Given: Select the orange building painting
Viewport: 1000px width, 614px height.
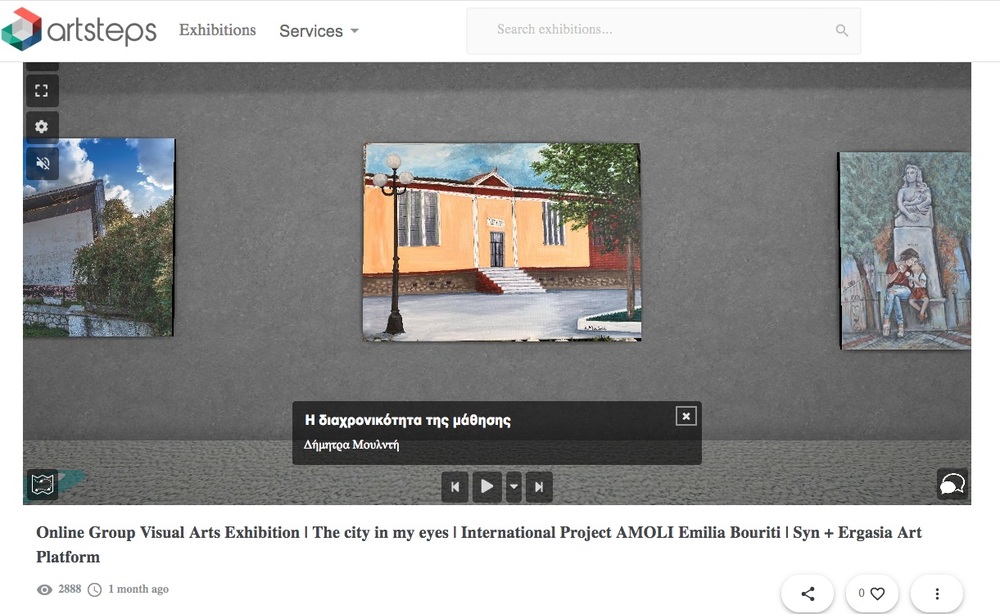Looking at the screenshot, I should pyautogui.click(x=501, y=242).
